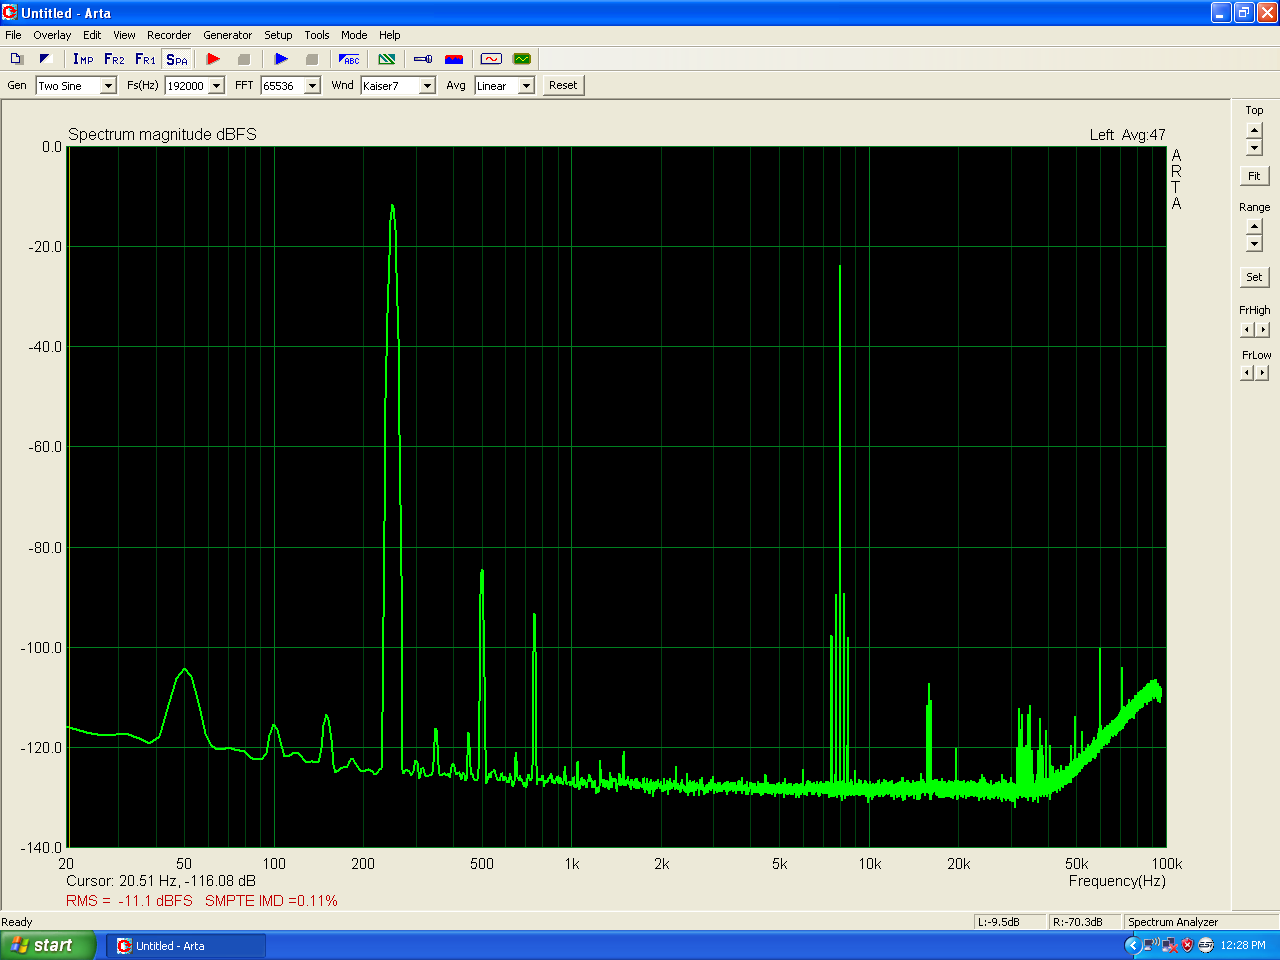Screen dimensions: 1280x960
Task: Open the FFT size dropdown
Action: pyautogui.click(x=312, y=86)
